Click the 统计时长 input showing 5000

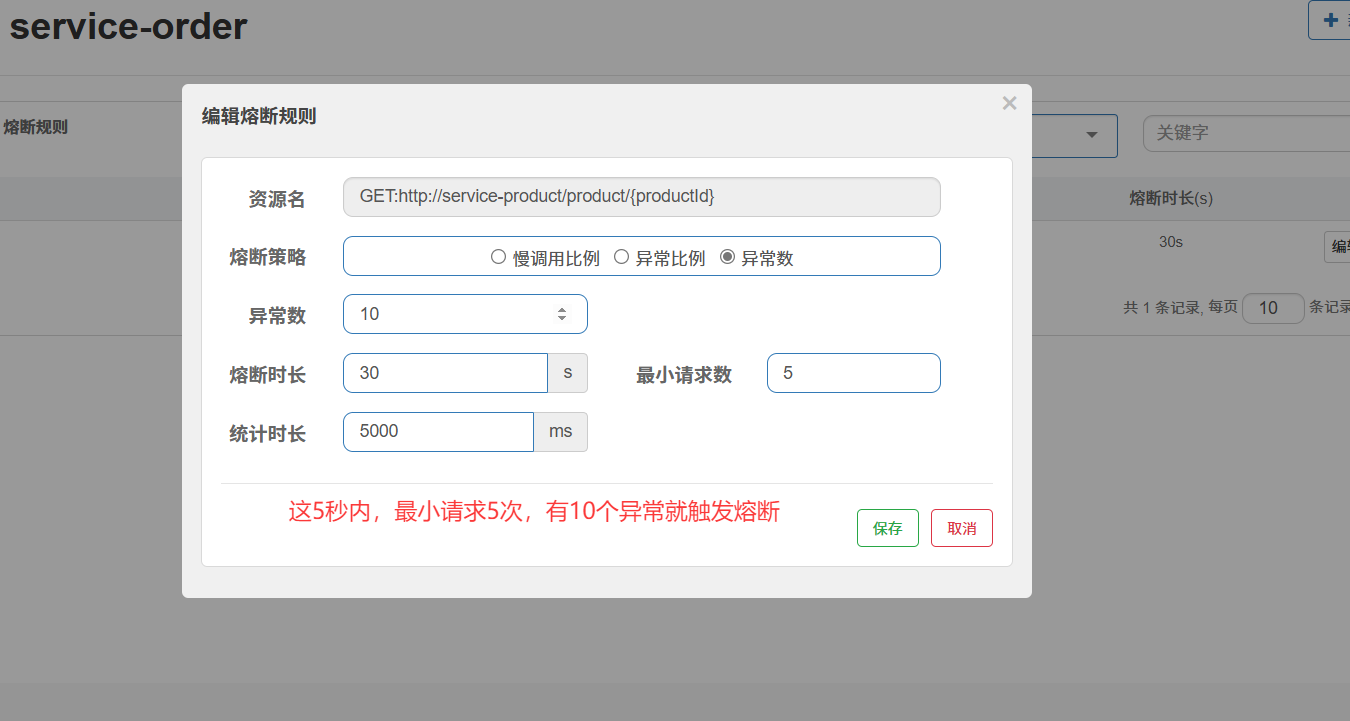[437, 432]
